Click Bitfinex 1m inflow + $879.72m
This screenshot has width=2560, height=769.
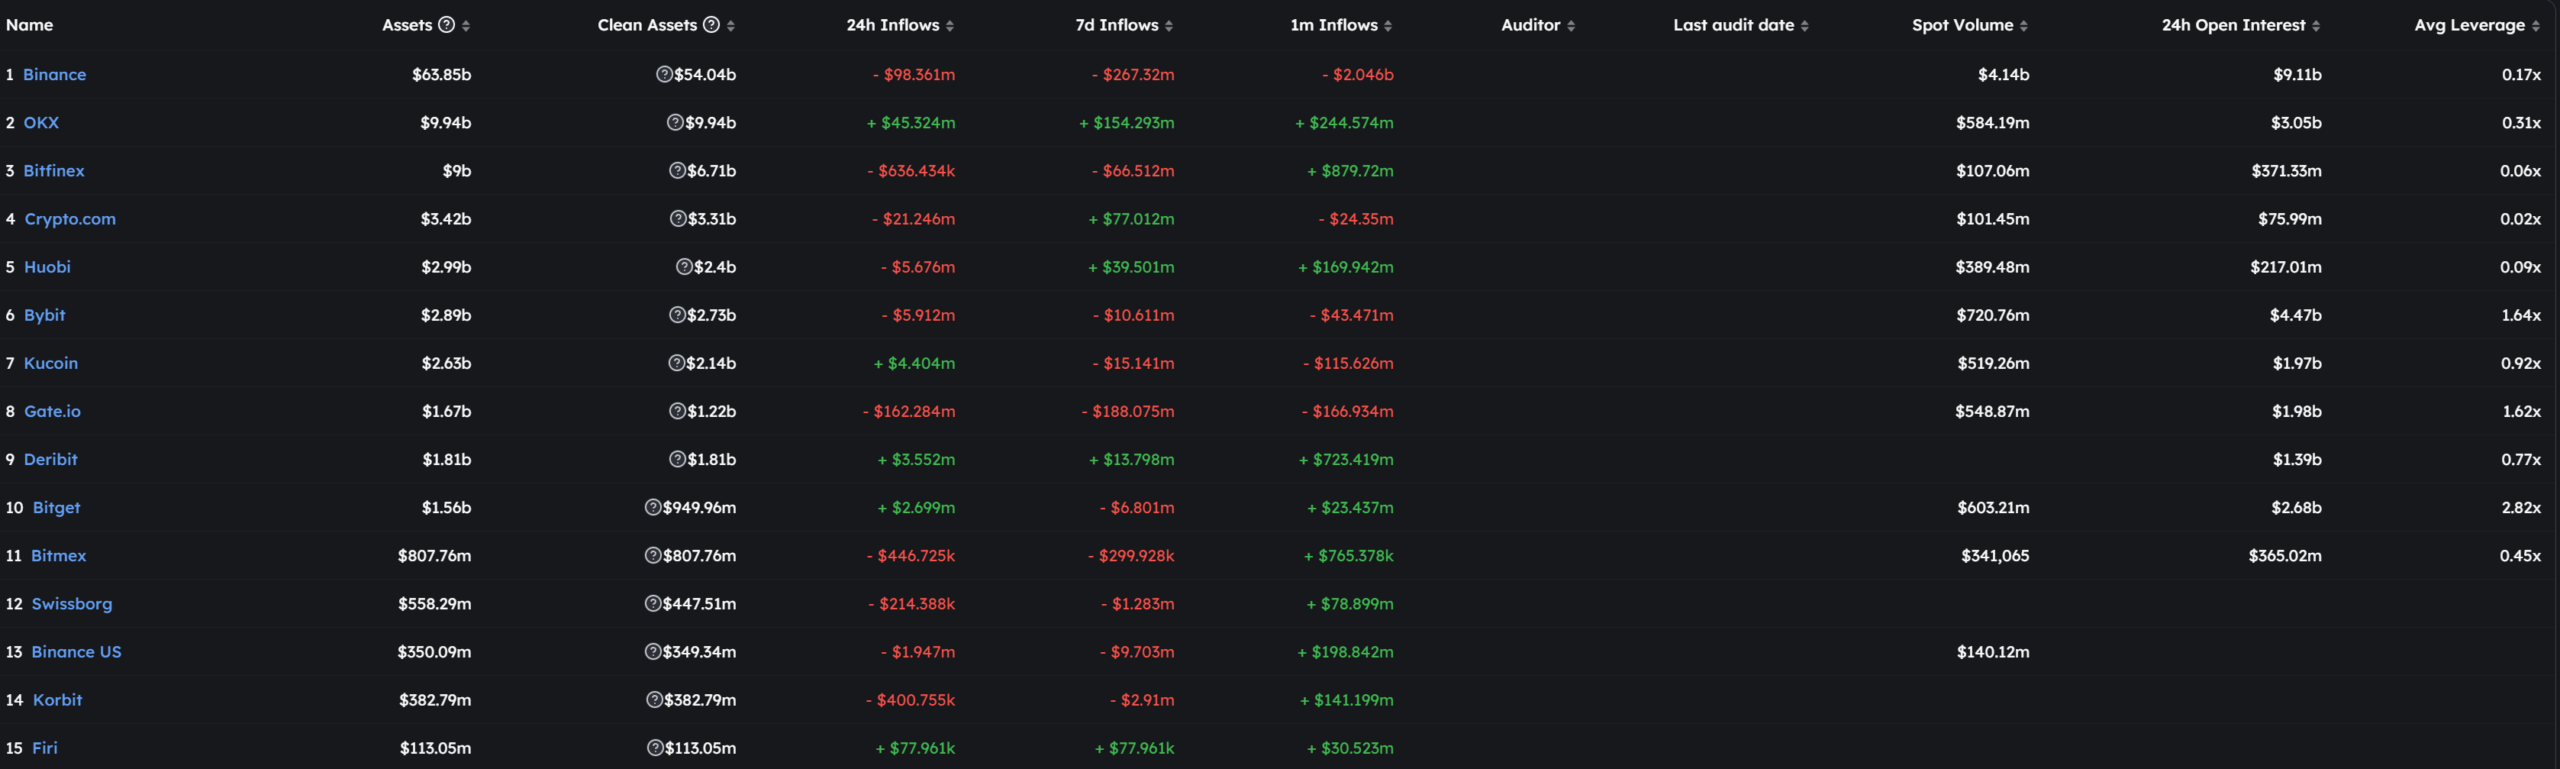click(x=1351, y=171)
